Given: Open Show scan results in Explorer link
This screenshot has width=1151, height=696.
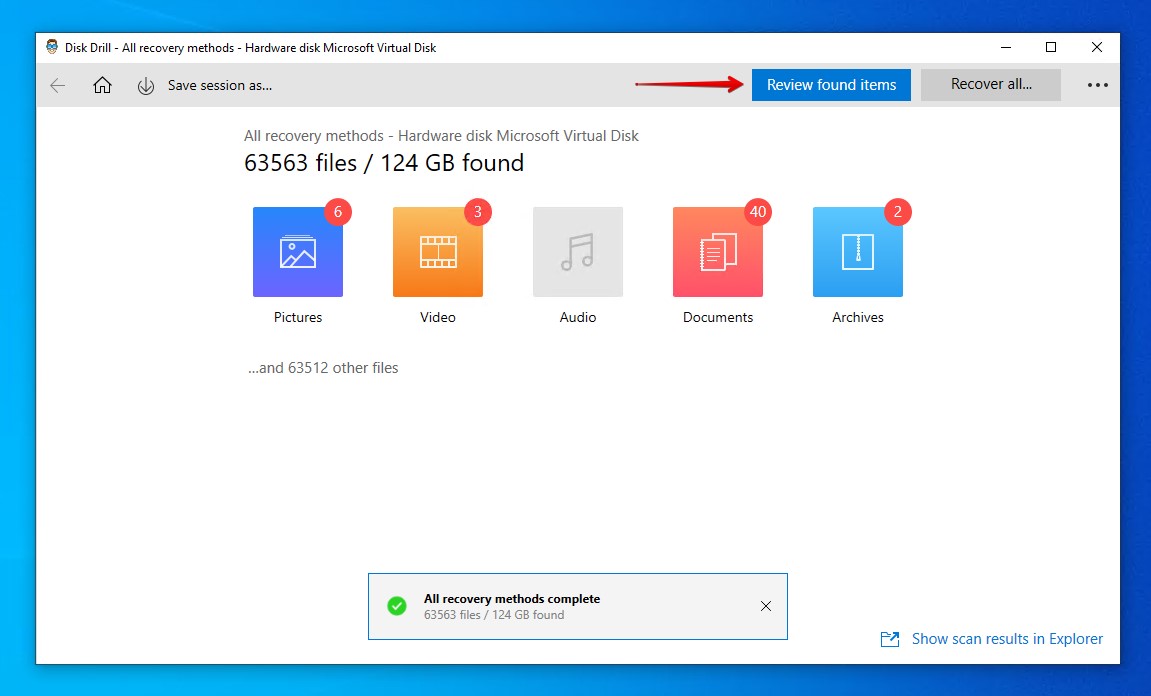Looking at the screenshot, I should pos(1007,639).
